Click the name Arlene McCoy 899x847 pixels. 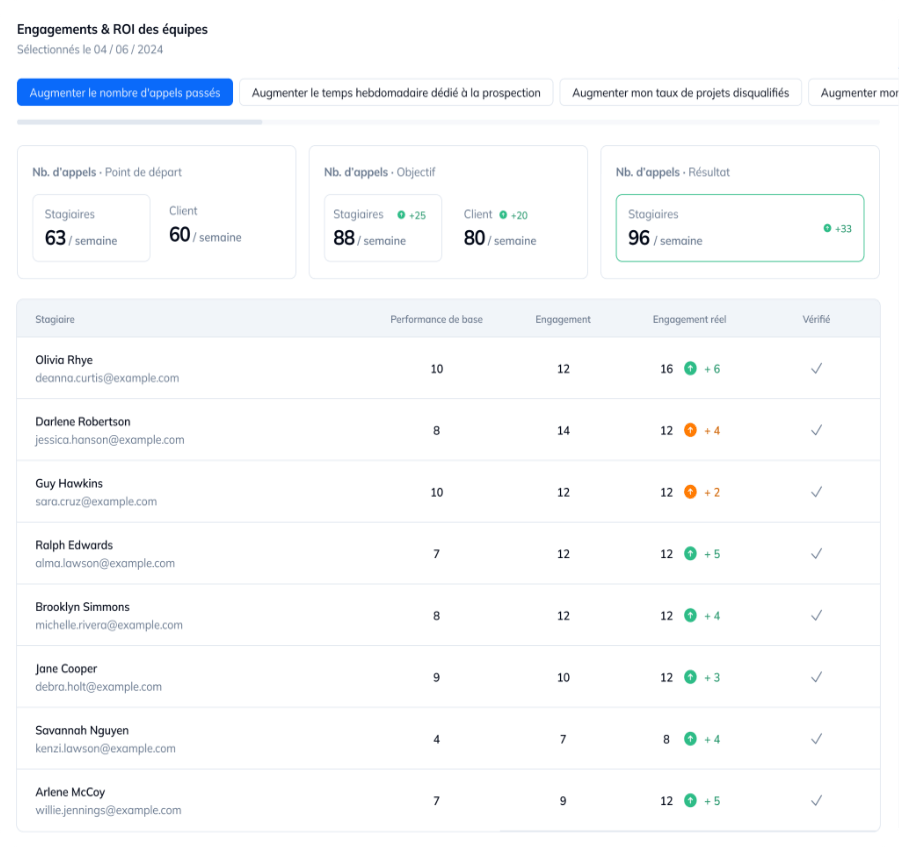[x=70, y=792]
